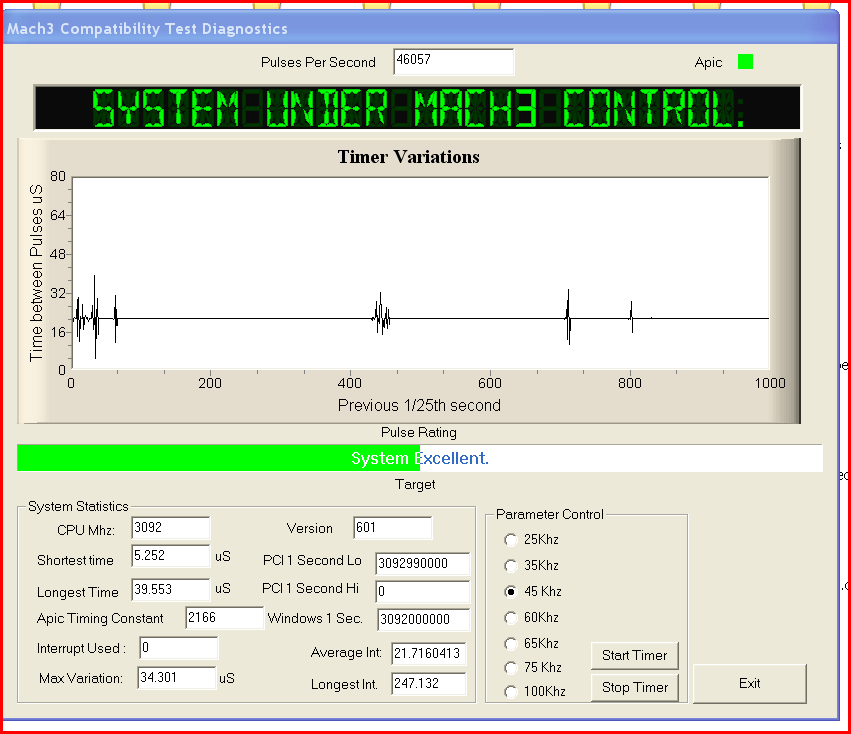Click the Windows 1 Sec. field
The height and width of the screenshot is (734, 851).
(x=423, y=619)
